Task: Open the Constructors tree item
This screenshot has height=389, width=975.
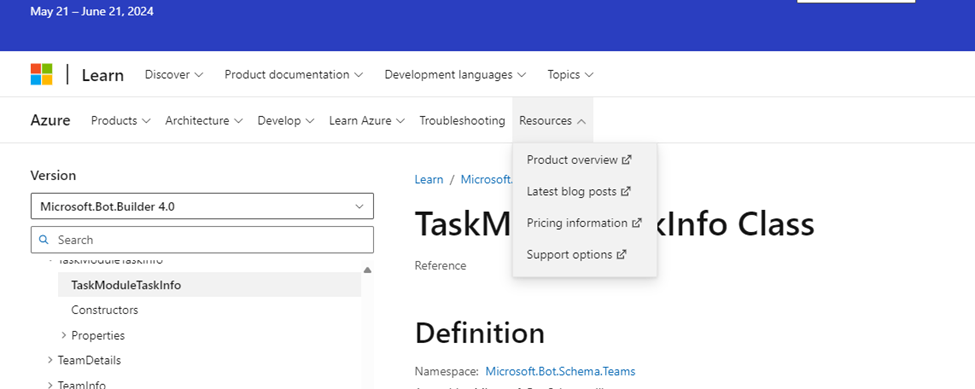Action: (104, 309)
